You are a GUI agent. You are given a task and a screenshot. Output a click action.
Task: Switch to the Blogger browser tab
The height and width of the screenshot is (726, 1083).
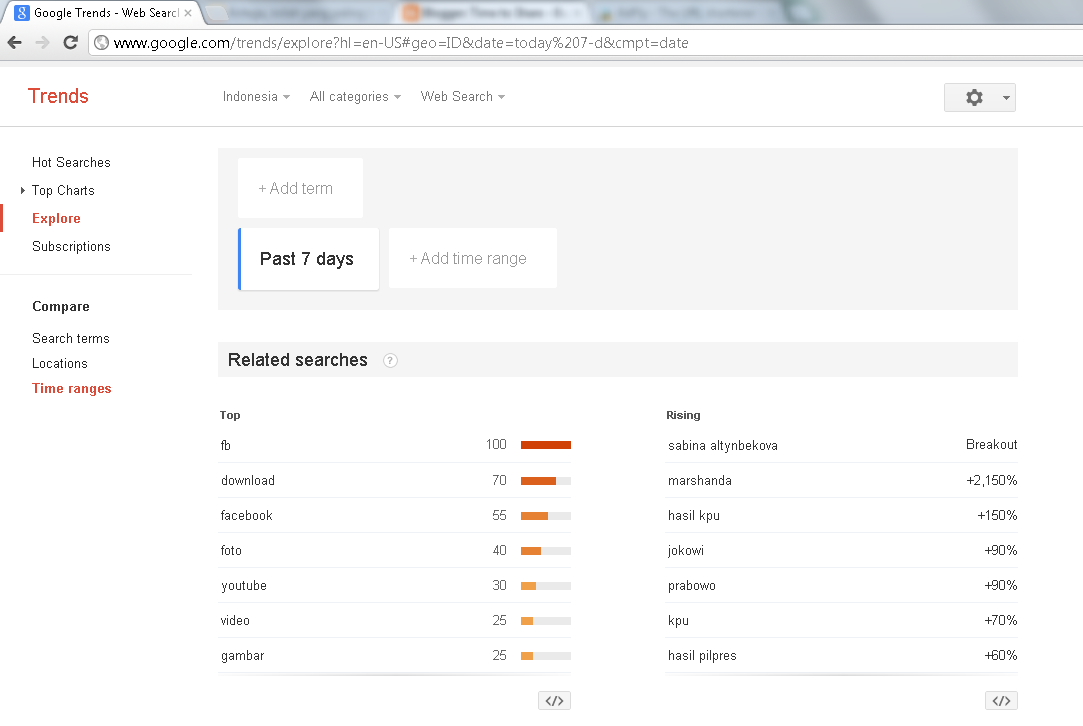(480, 14)
